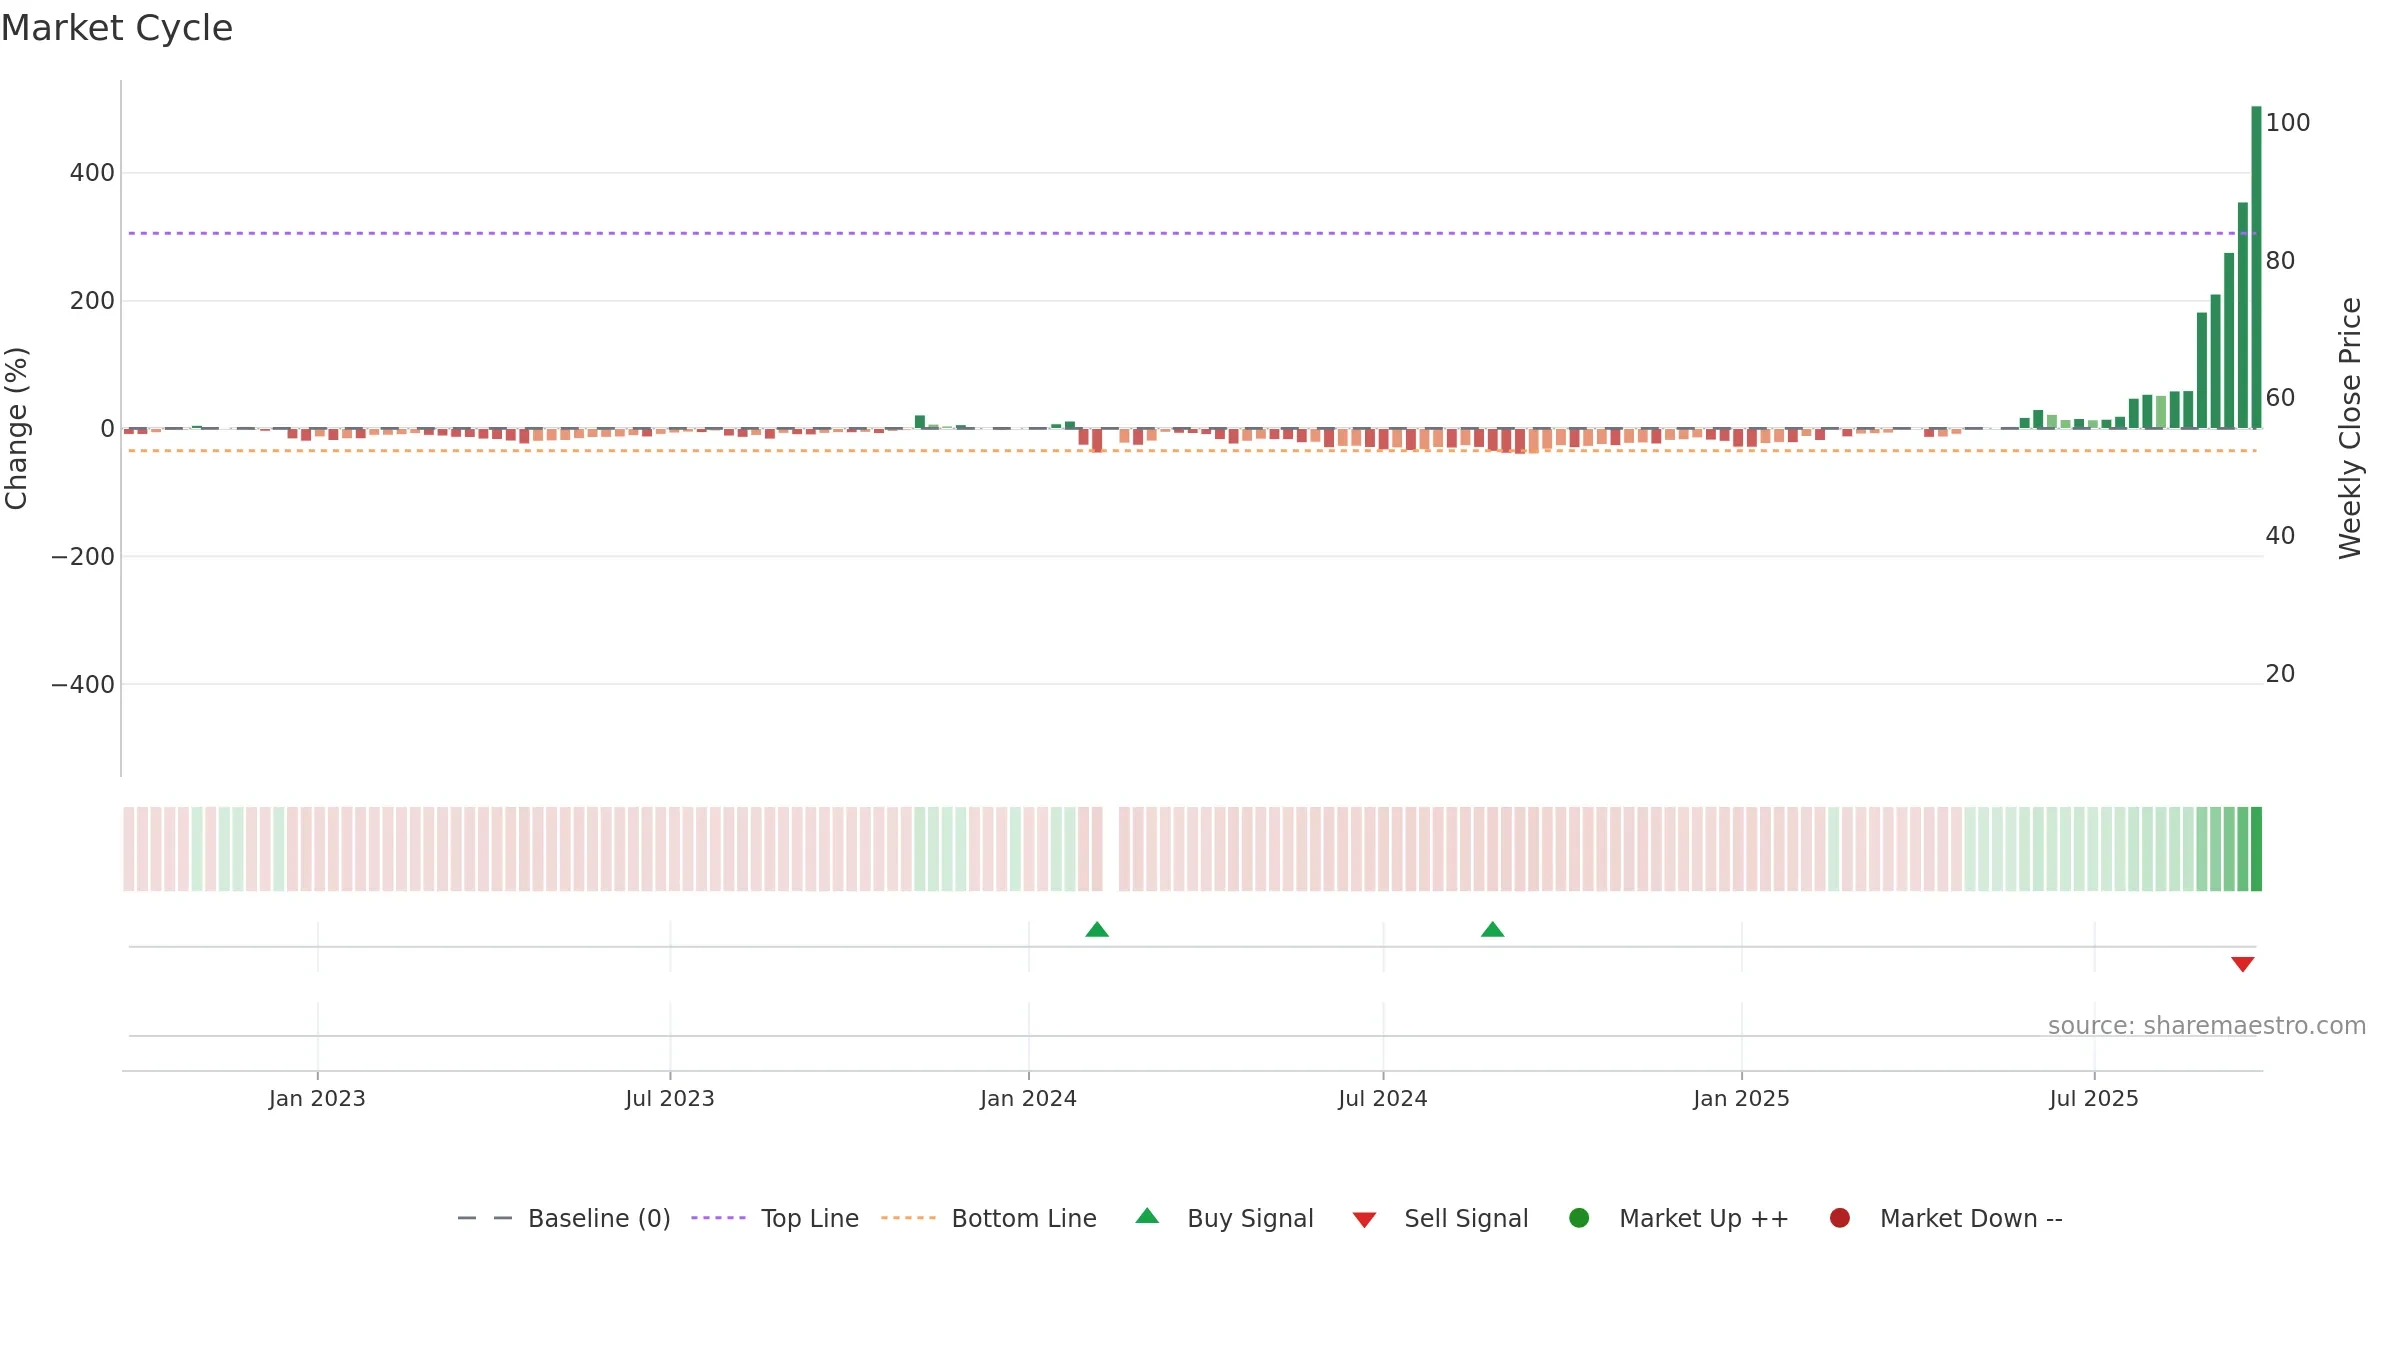Toggle the Baseline (0) legend entry
This screenshot has height=1350, width=2400.
click(563, 1218)
